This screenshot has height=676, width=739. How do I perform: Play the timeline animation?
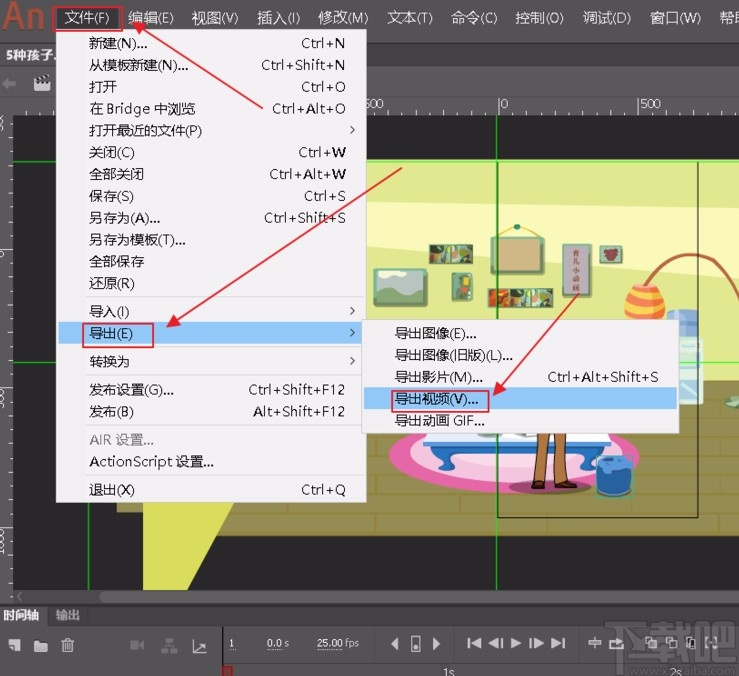pos(516,643)
